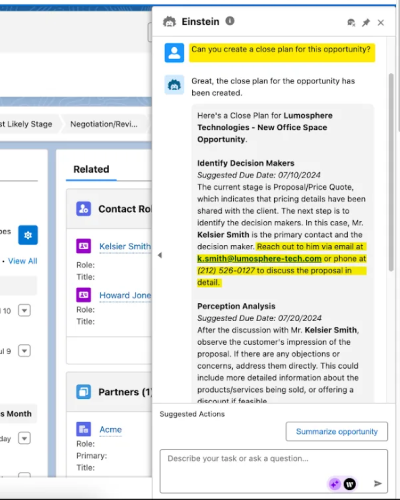Click the Summarize opportunity button
400x500 pixels.
tap(337, 431)
